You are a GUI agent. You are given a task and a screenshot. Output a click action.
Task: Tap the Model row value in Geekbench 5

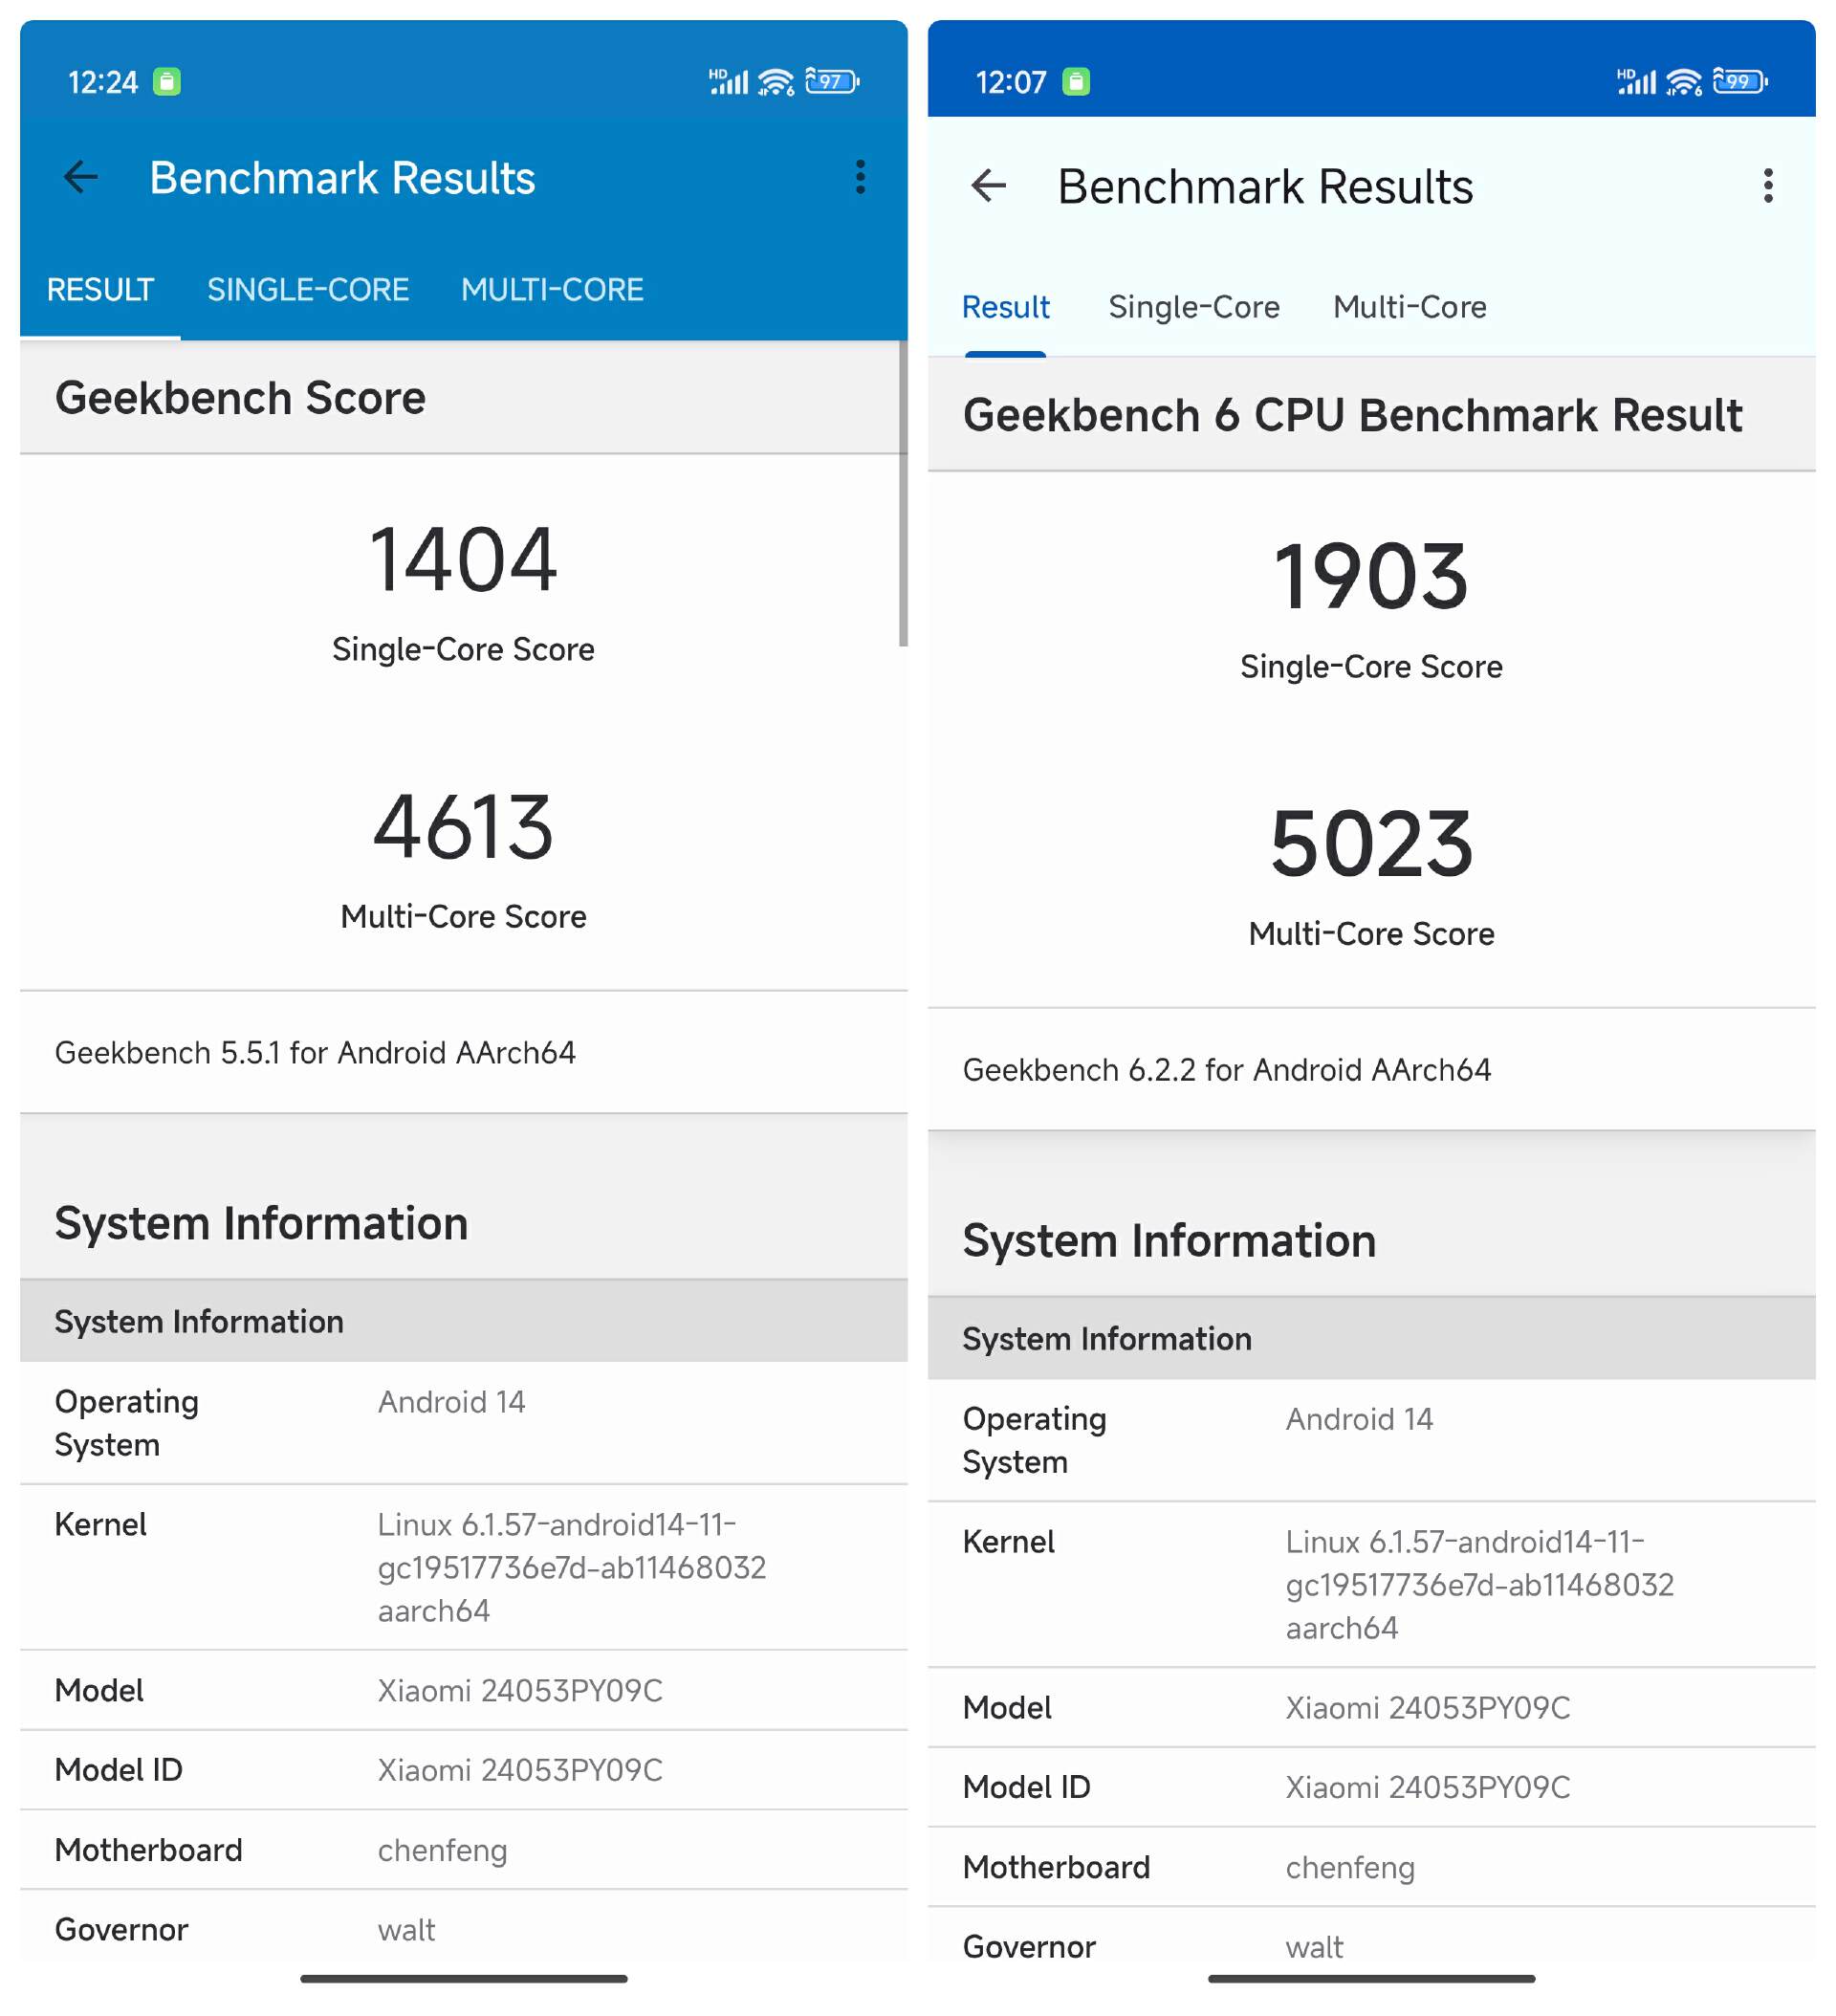tap(520, 1690)
